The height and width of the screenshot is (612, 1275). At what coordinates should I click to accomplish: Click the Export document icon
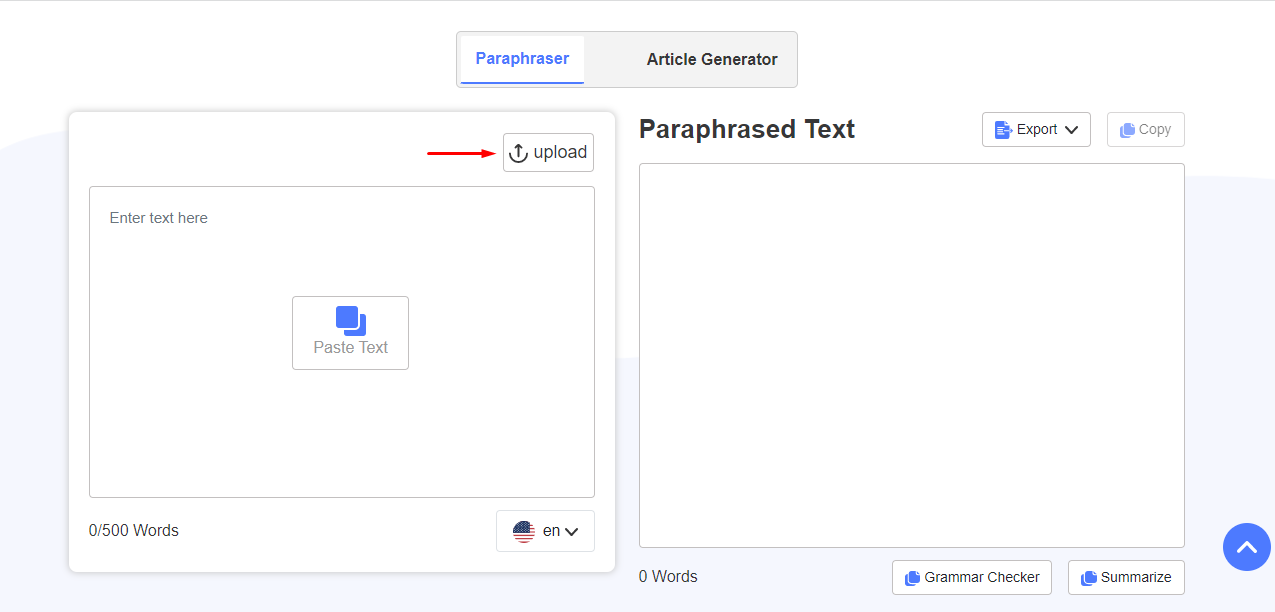(1003, 129)
